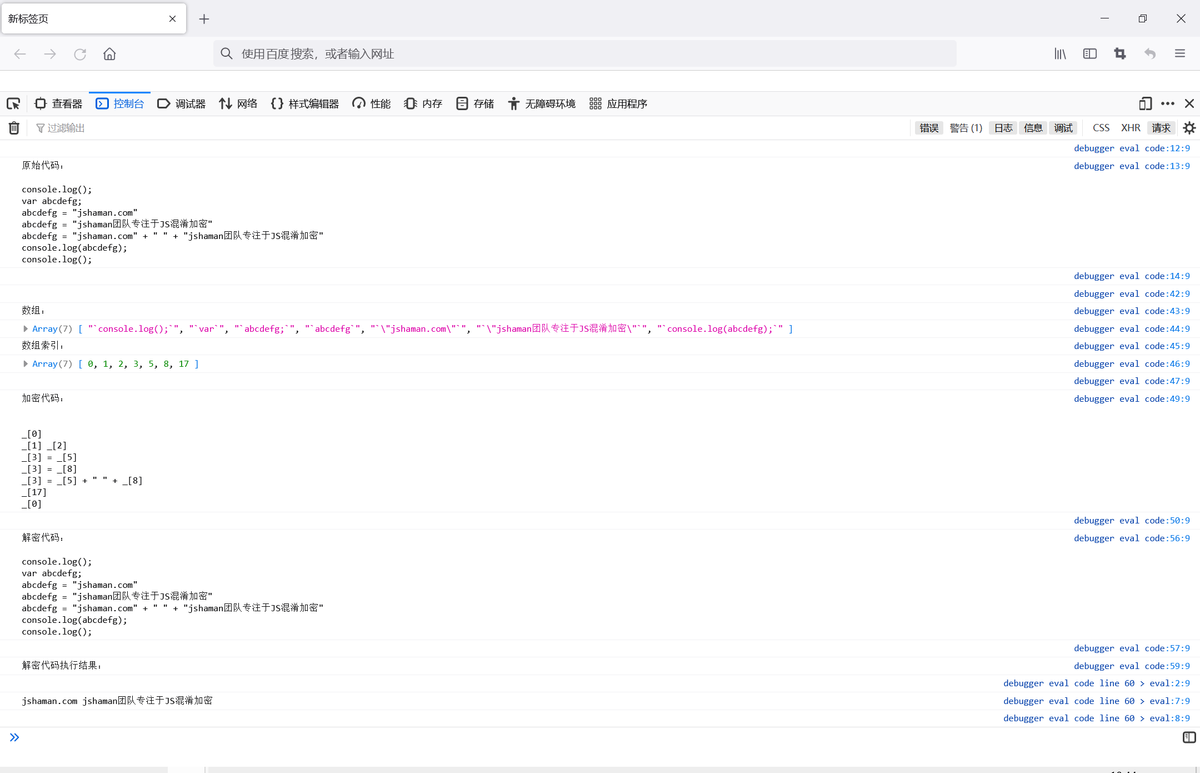The image size is (1200, 773).
Task: Activate the element picker tool
Action: pos(13,103)
